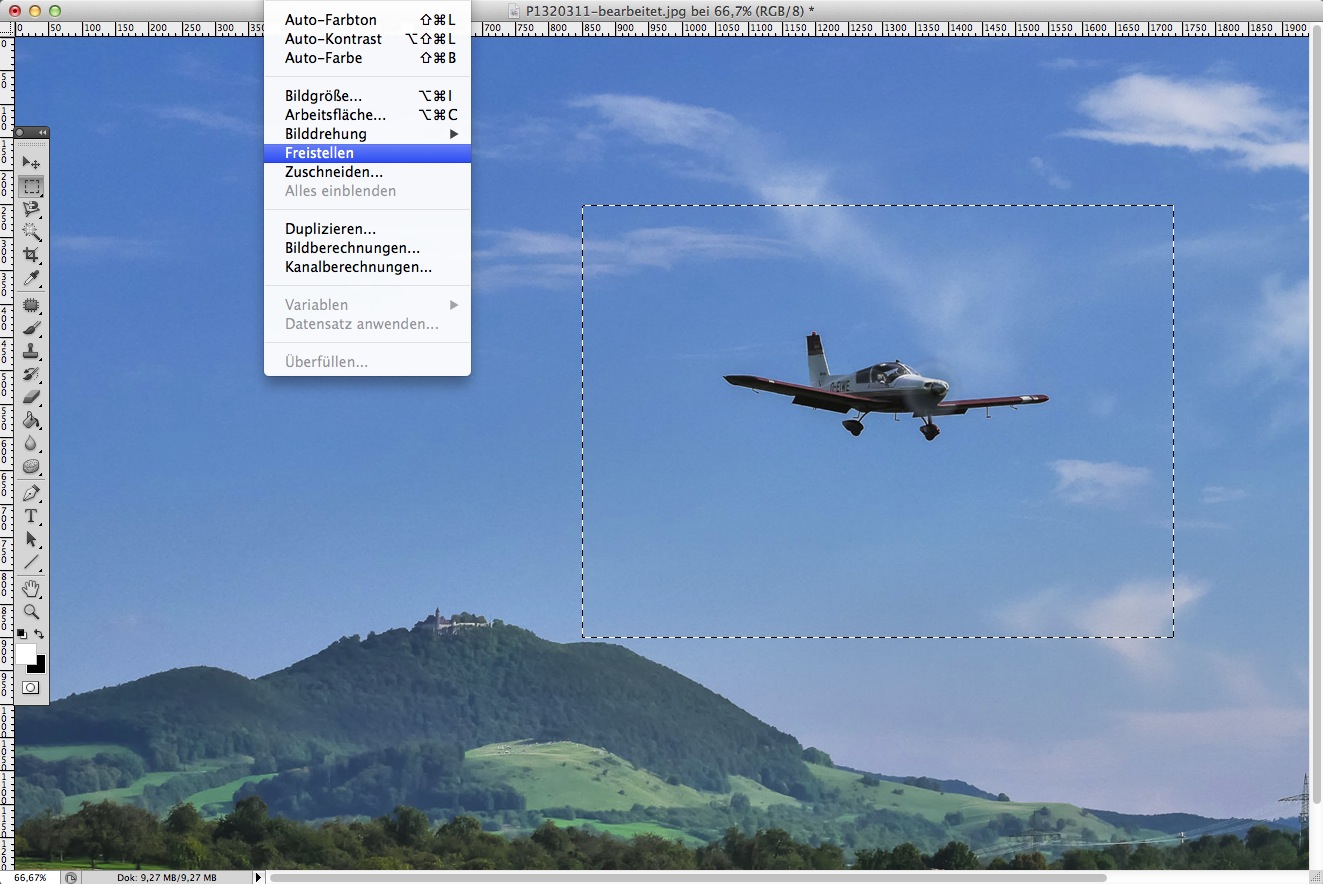Select the Rectangular Marquee tool
The height and width of the screenshot is (884, 1323).
pos(31,186)
